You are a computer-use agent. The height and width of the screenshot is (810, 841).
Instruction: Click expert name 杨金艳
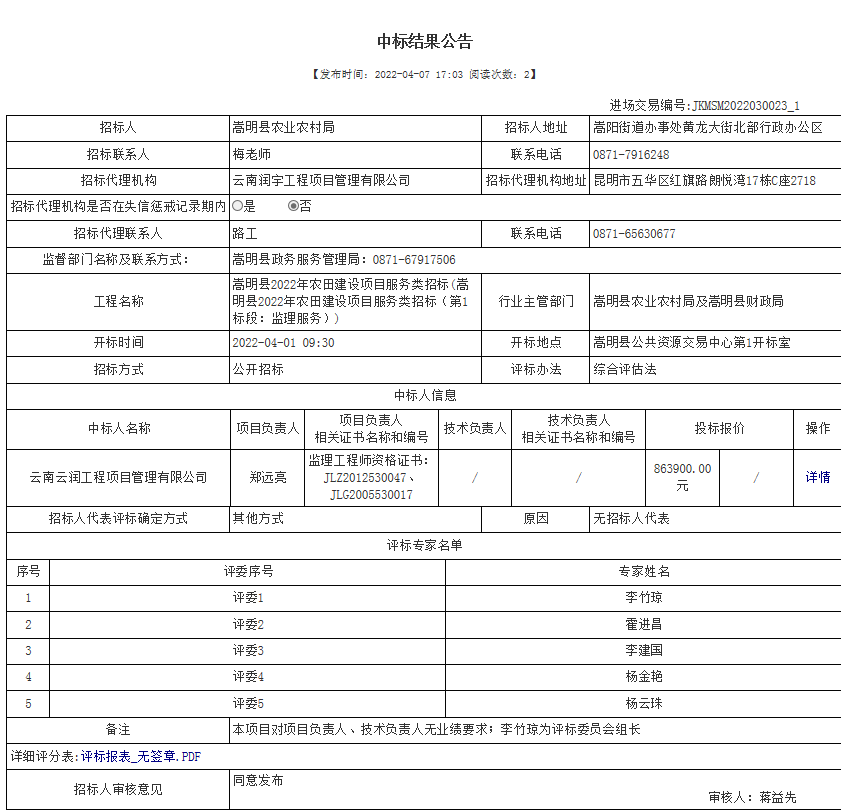tap(643, 677)
